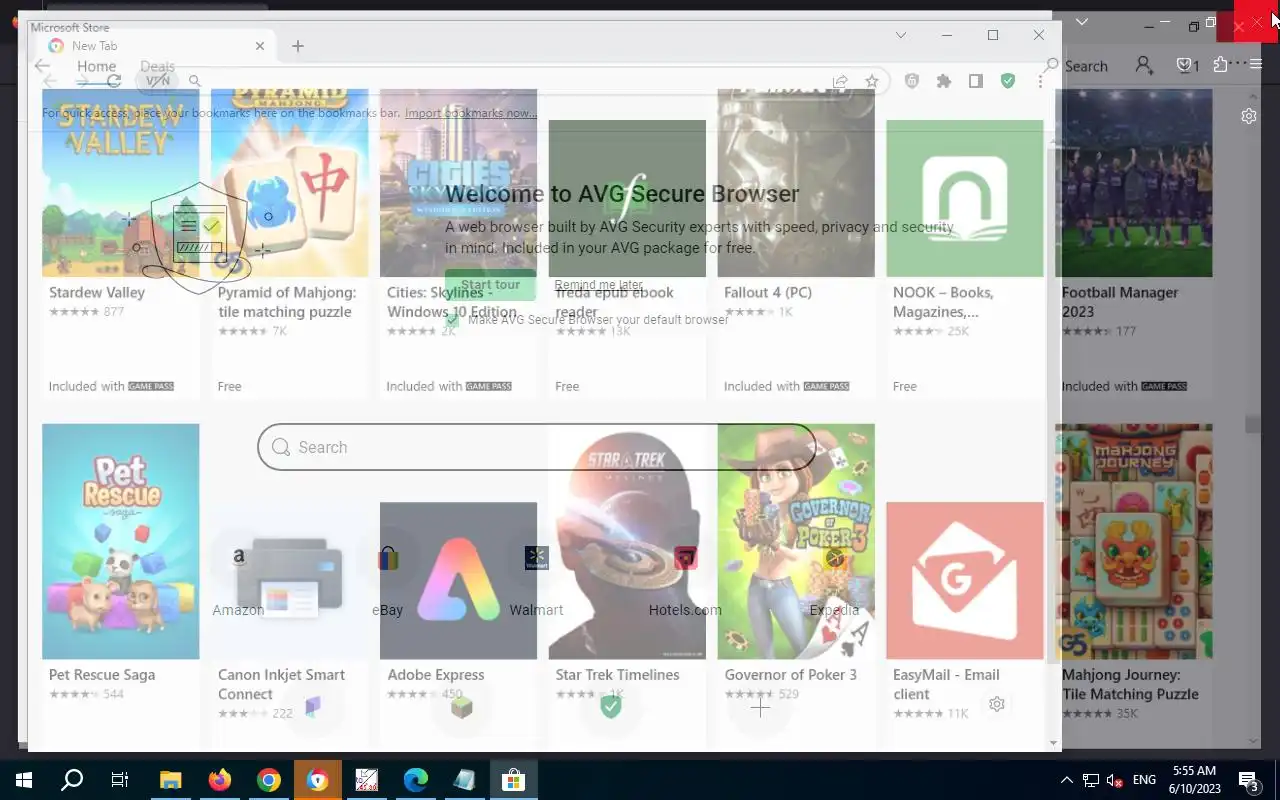
Task: Open Microsoft Store settings gear
Action: pos(1249,116)
